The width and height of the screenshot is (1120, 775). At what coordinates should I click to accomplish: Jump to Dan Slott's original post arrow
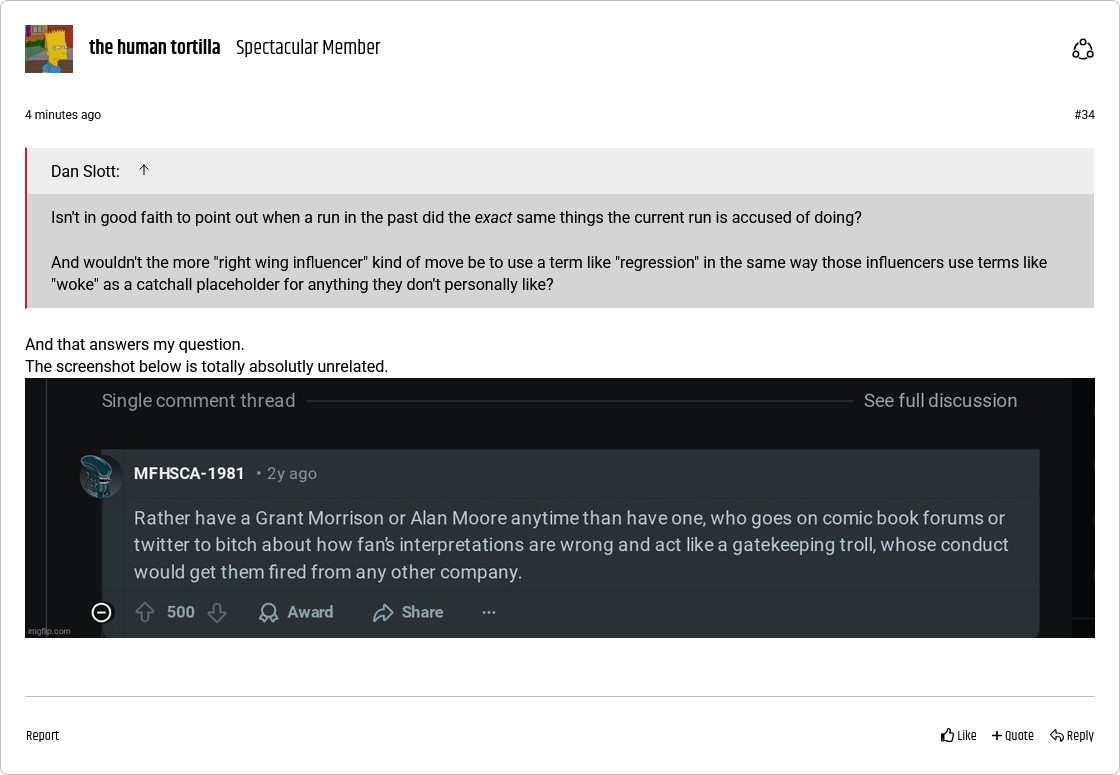pyautogui.click(x=144, y=170)
